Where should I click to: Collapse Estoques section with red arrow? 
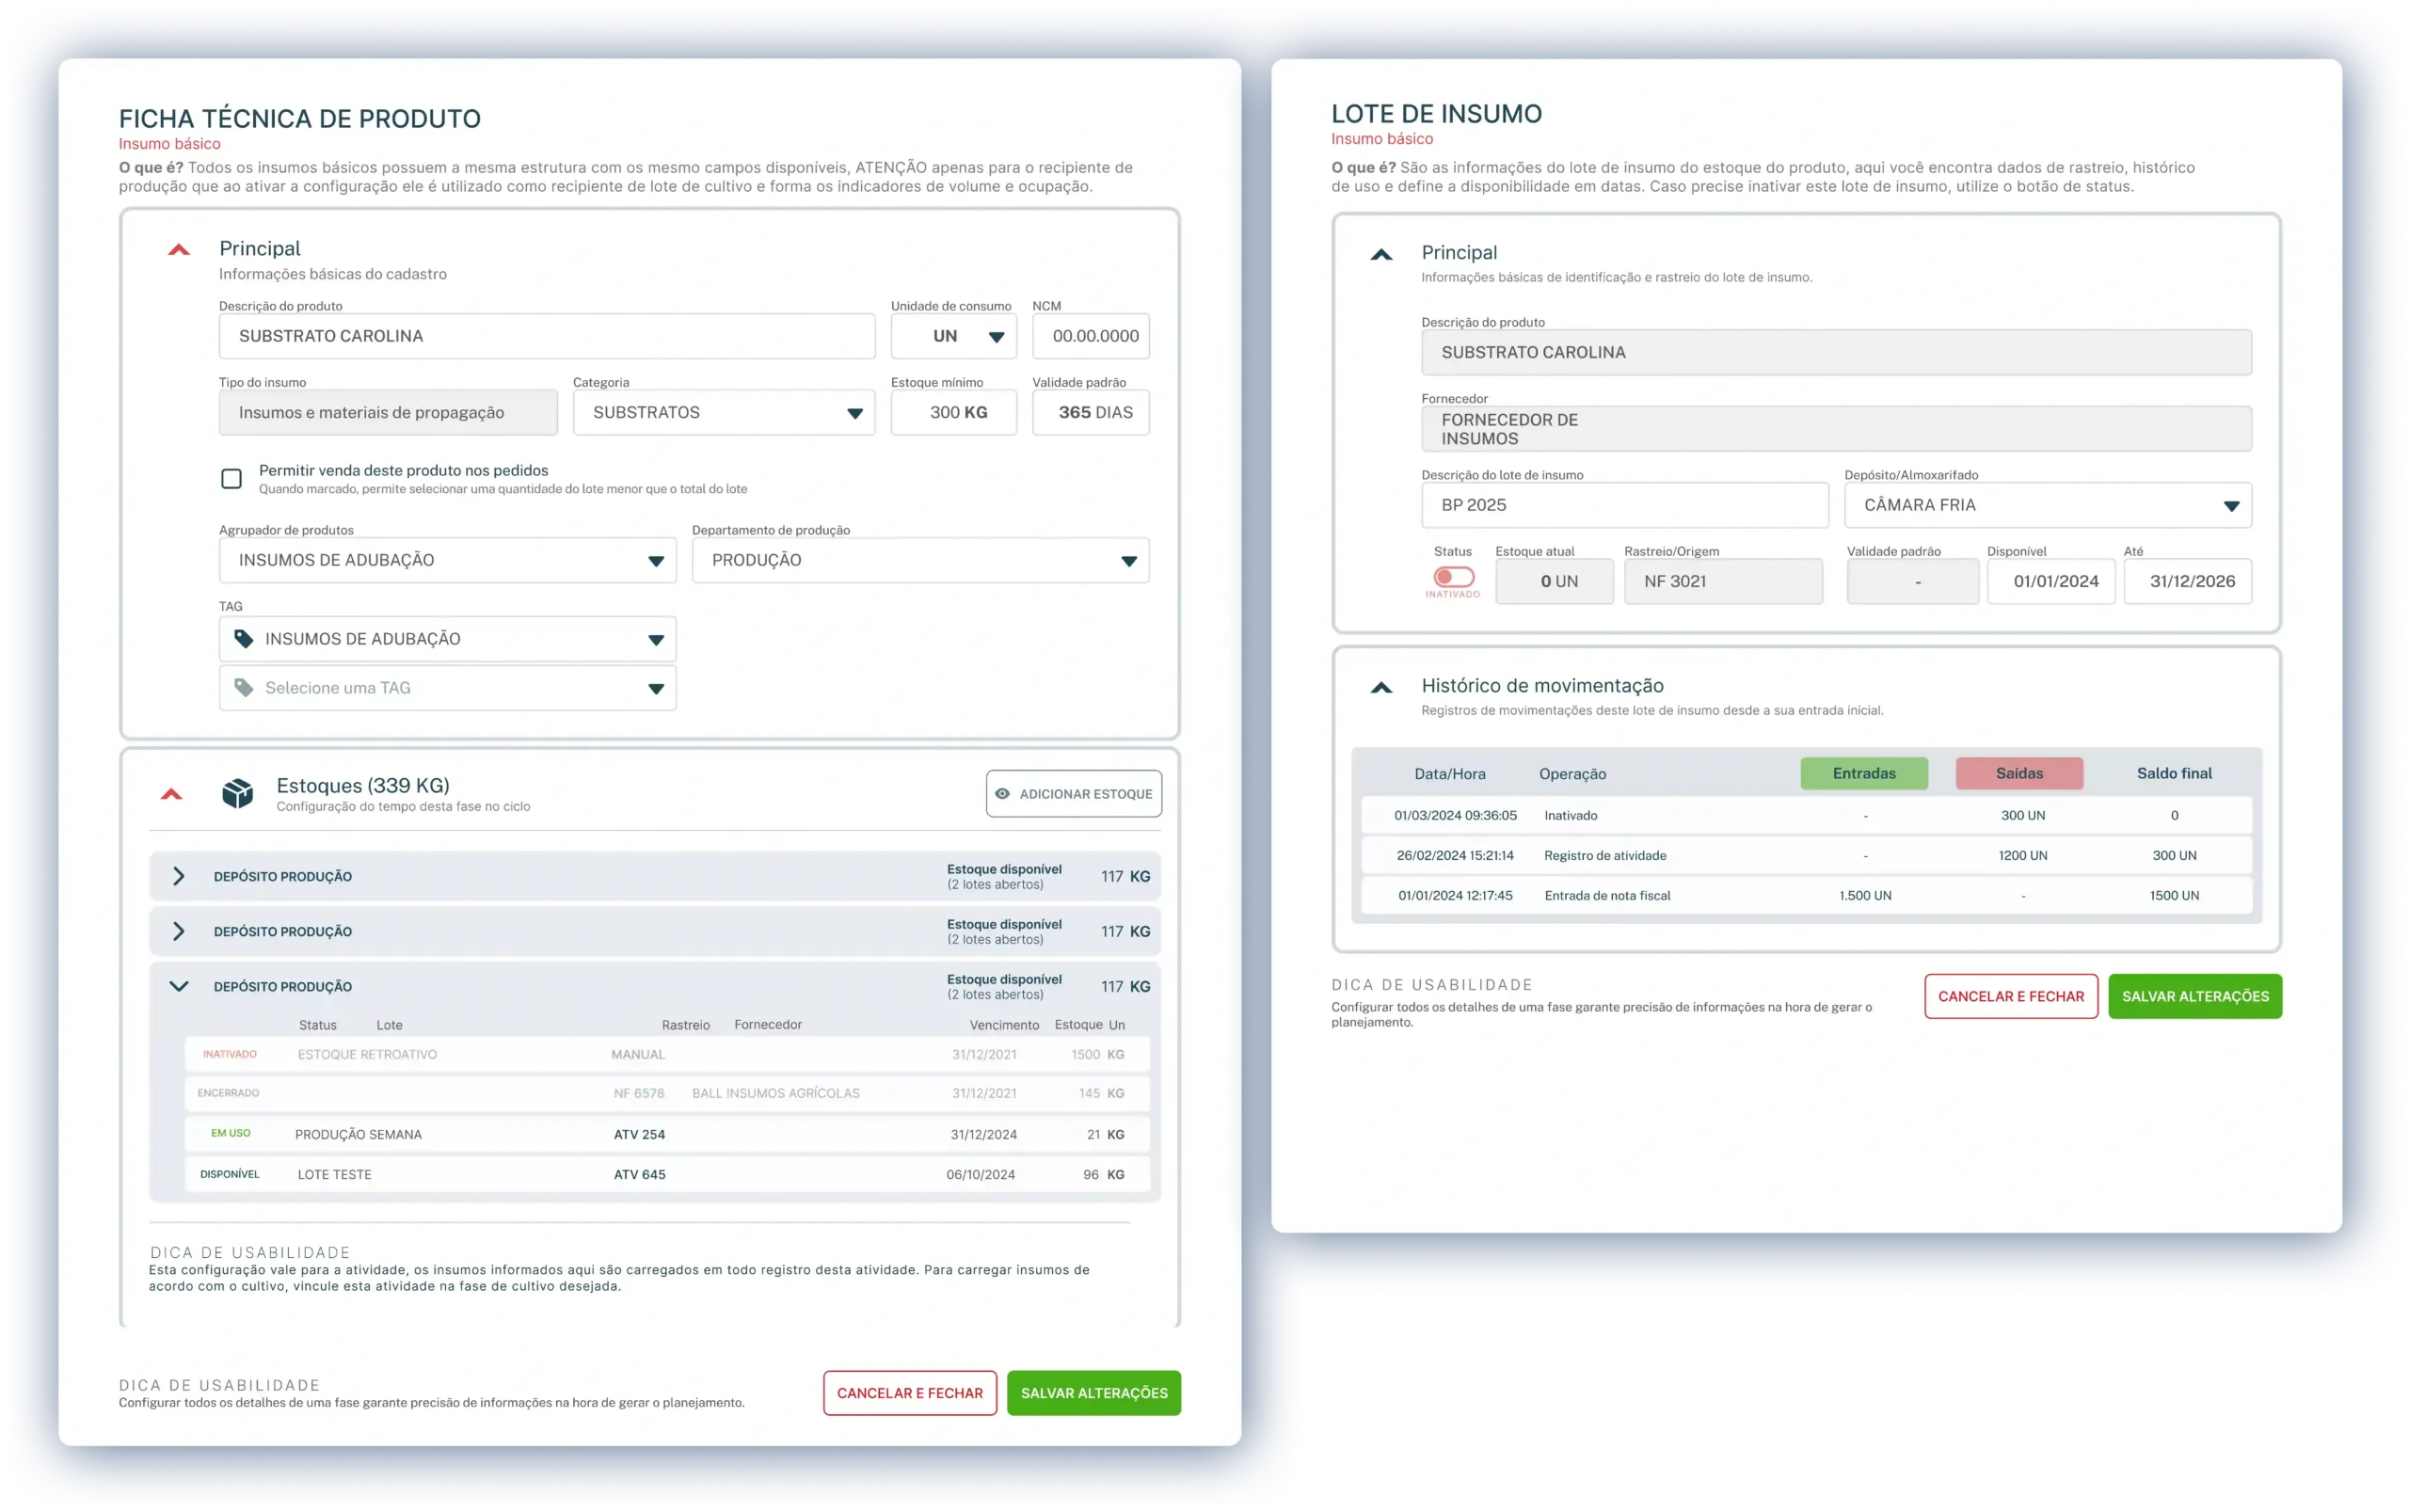click(172, 794)
